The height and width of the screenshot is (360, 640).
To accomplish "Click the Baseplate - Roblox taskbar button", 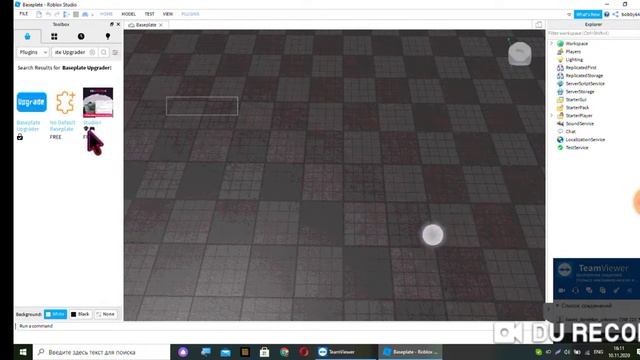I will tap(411, 352).
